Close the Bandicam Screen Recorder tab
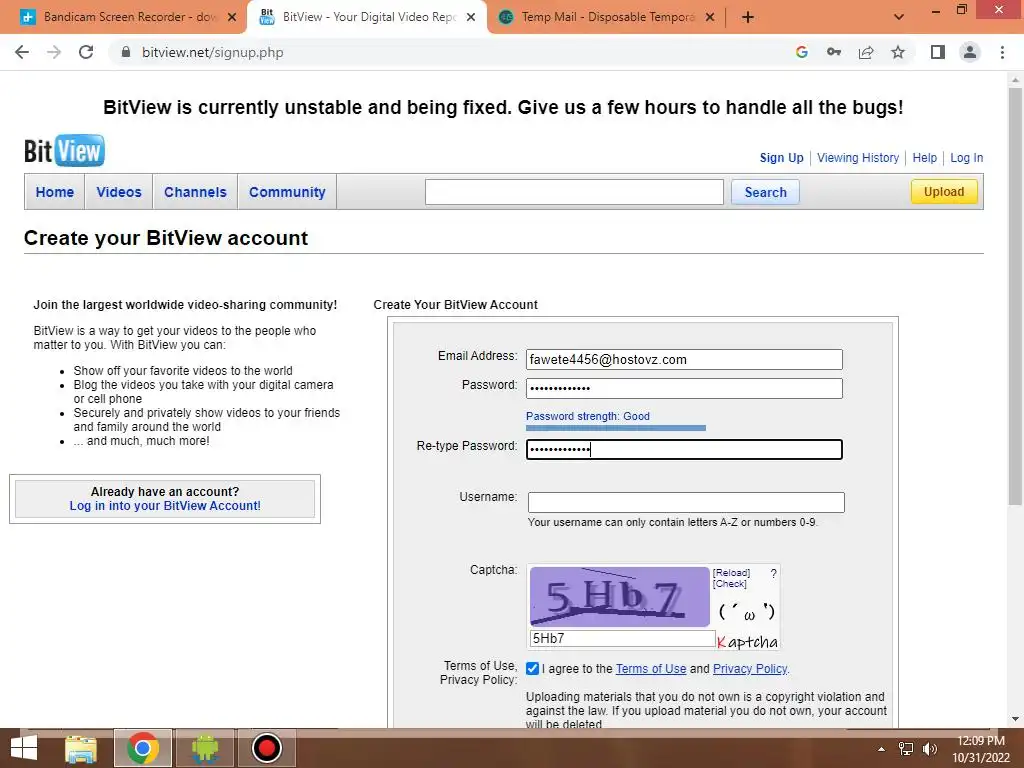The height and width of the screenshot is (768, 1024). click(232, 17)
